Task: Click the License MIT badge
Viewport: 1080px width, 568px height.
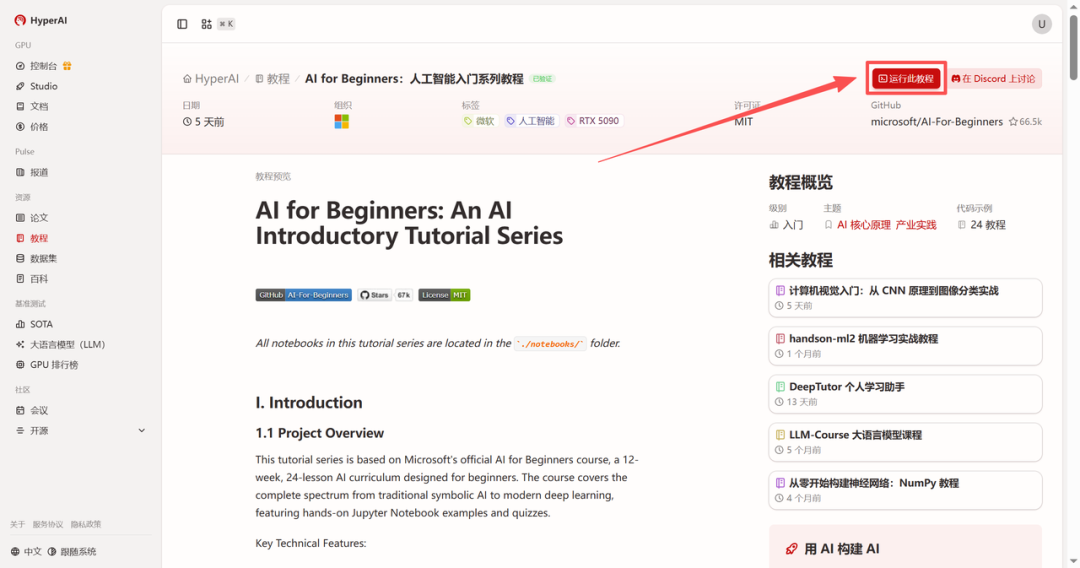Action: [x=444, y=295]
